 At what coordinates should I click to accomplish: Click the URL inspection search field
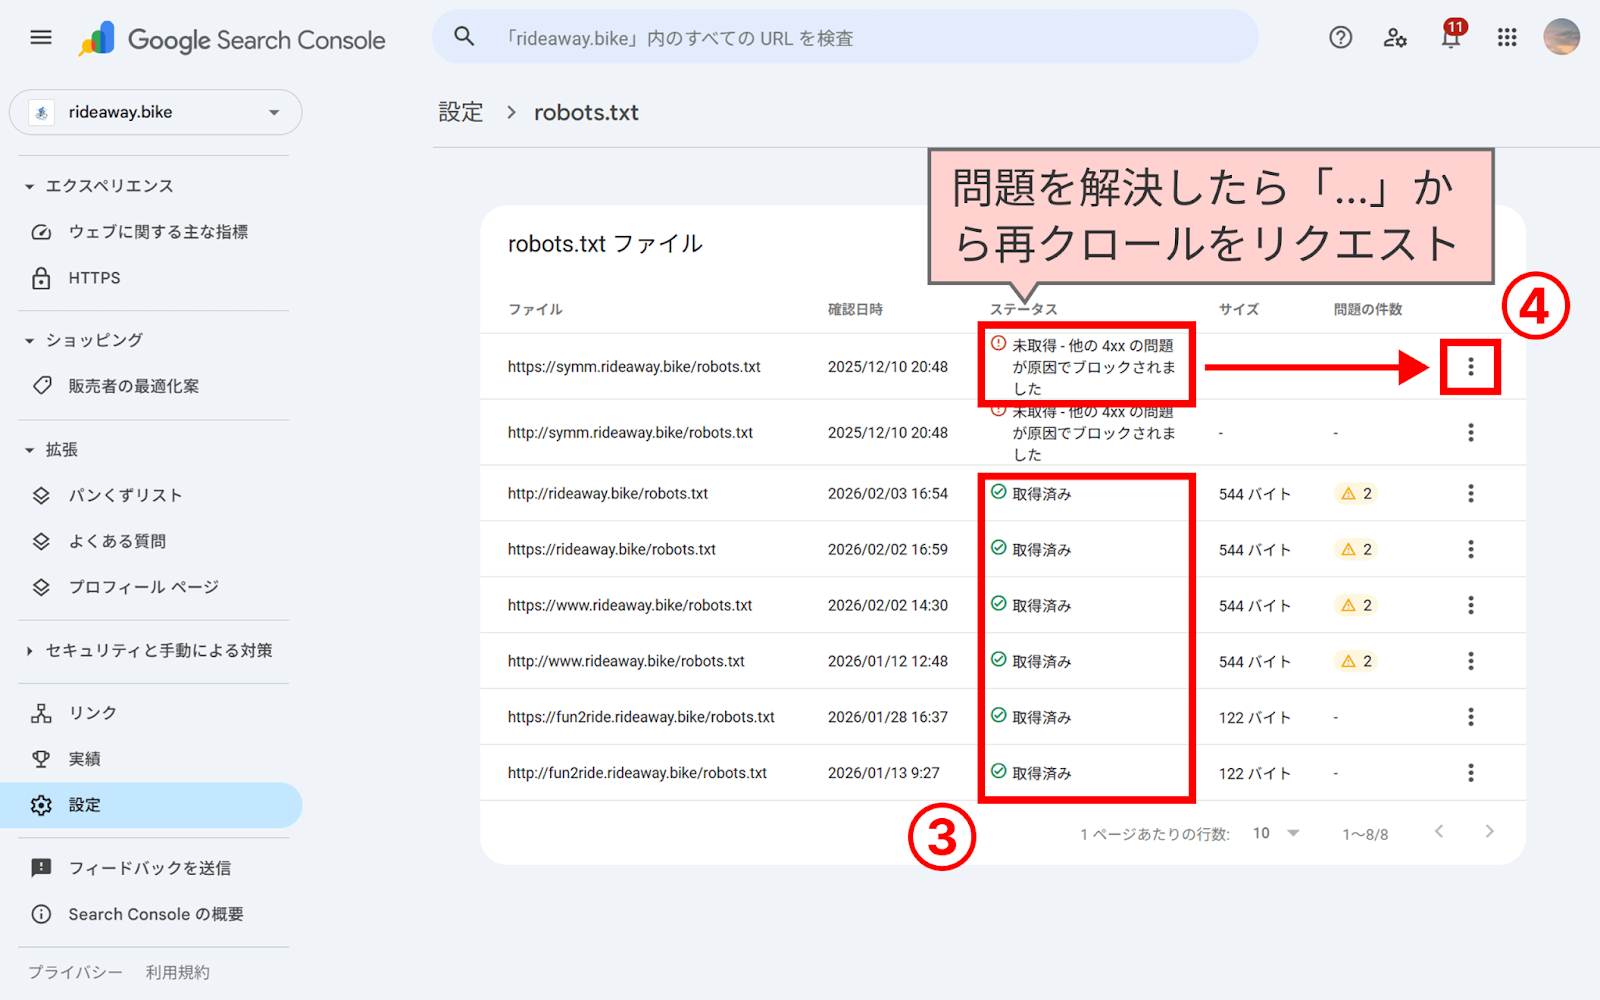click(845, 37)
